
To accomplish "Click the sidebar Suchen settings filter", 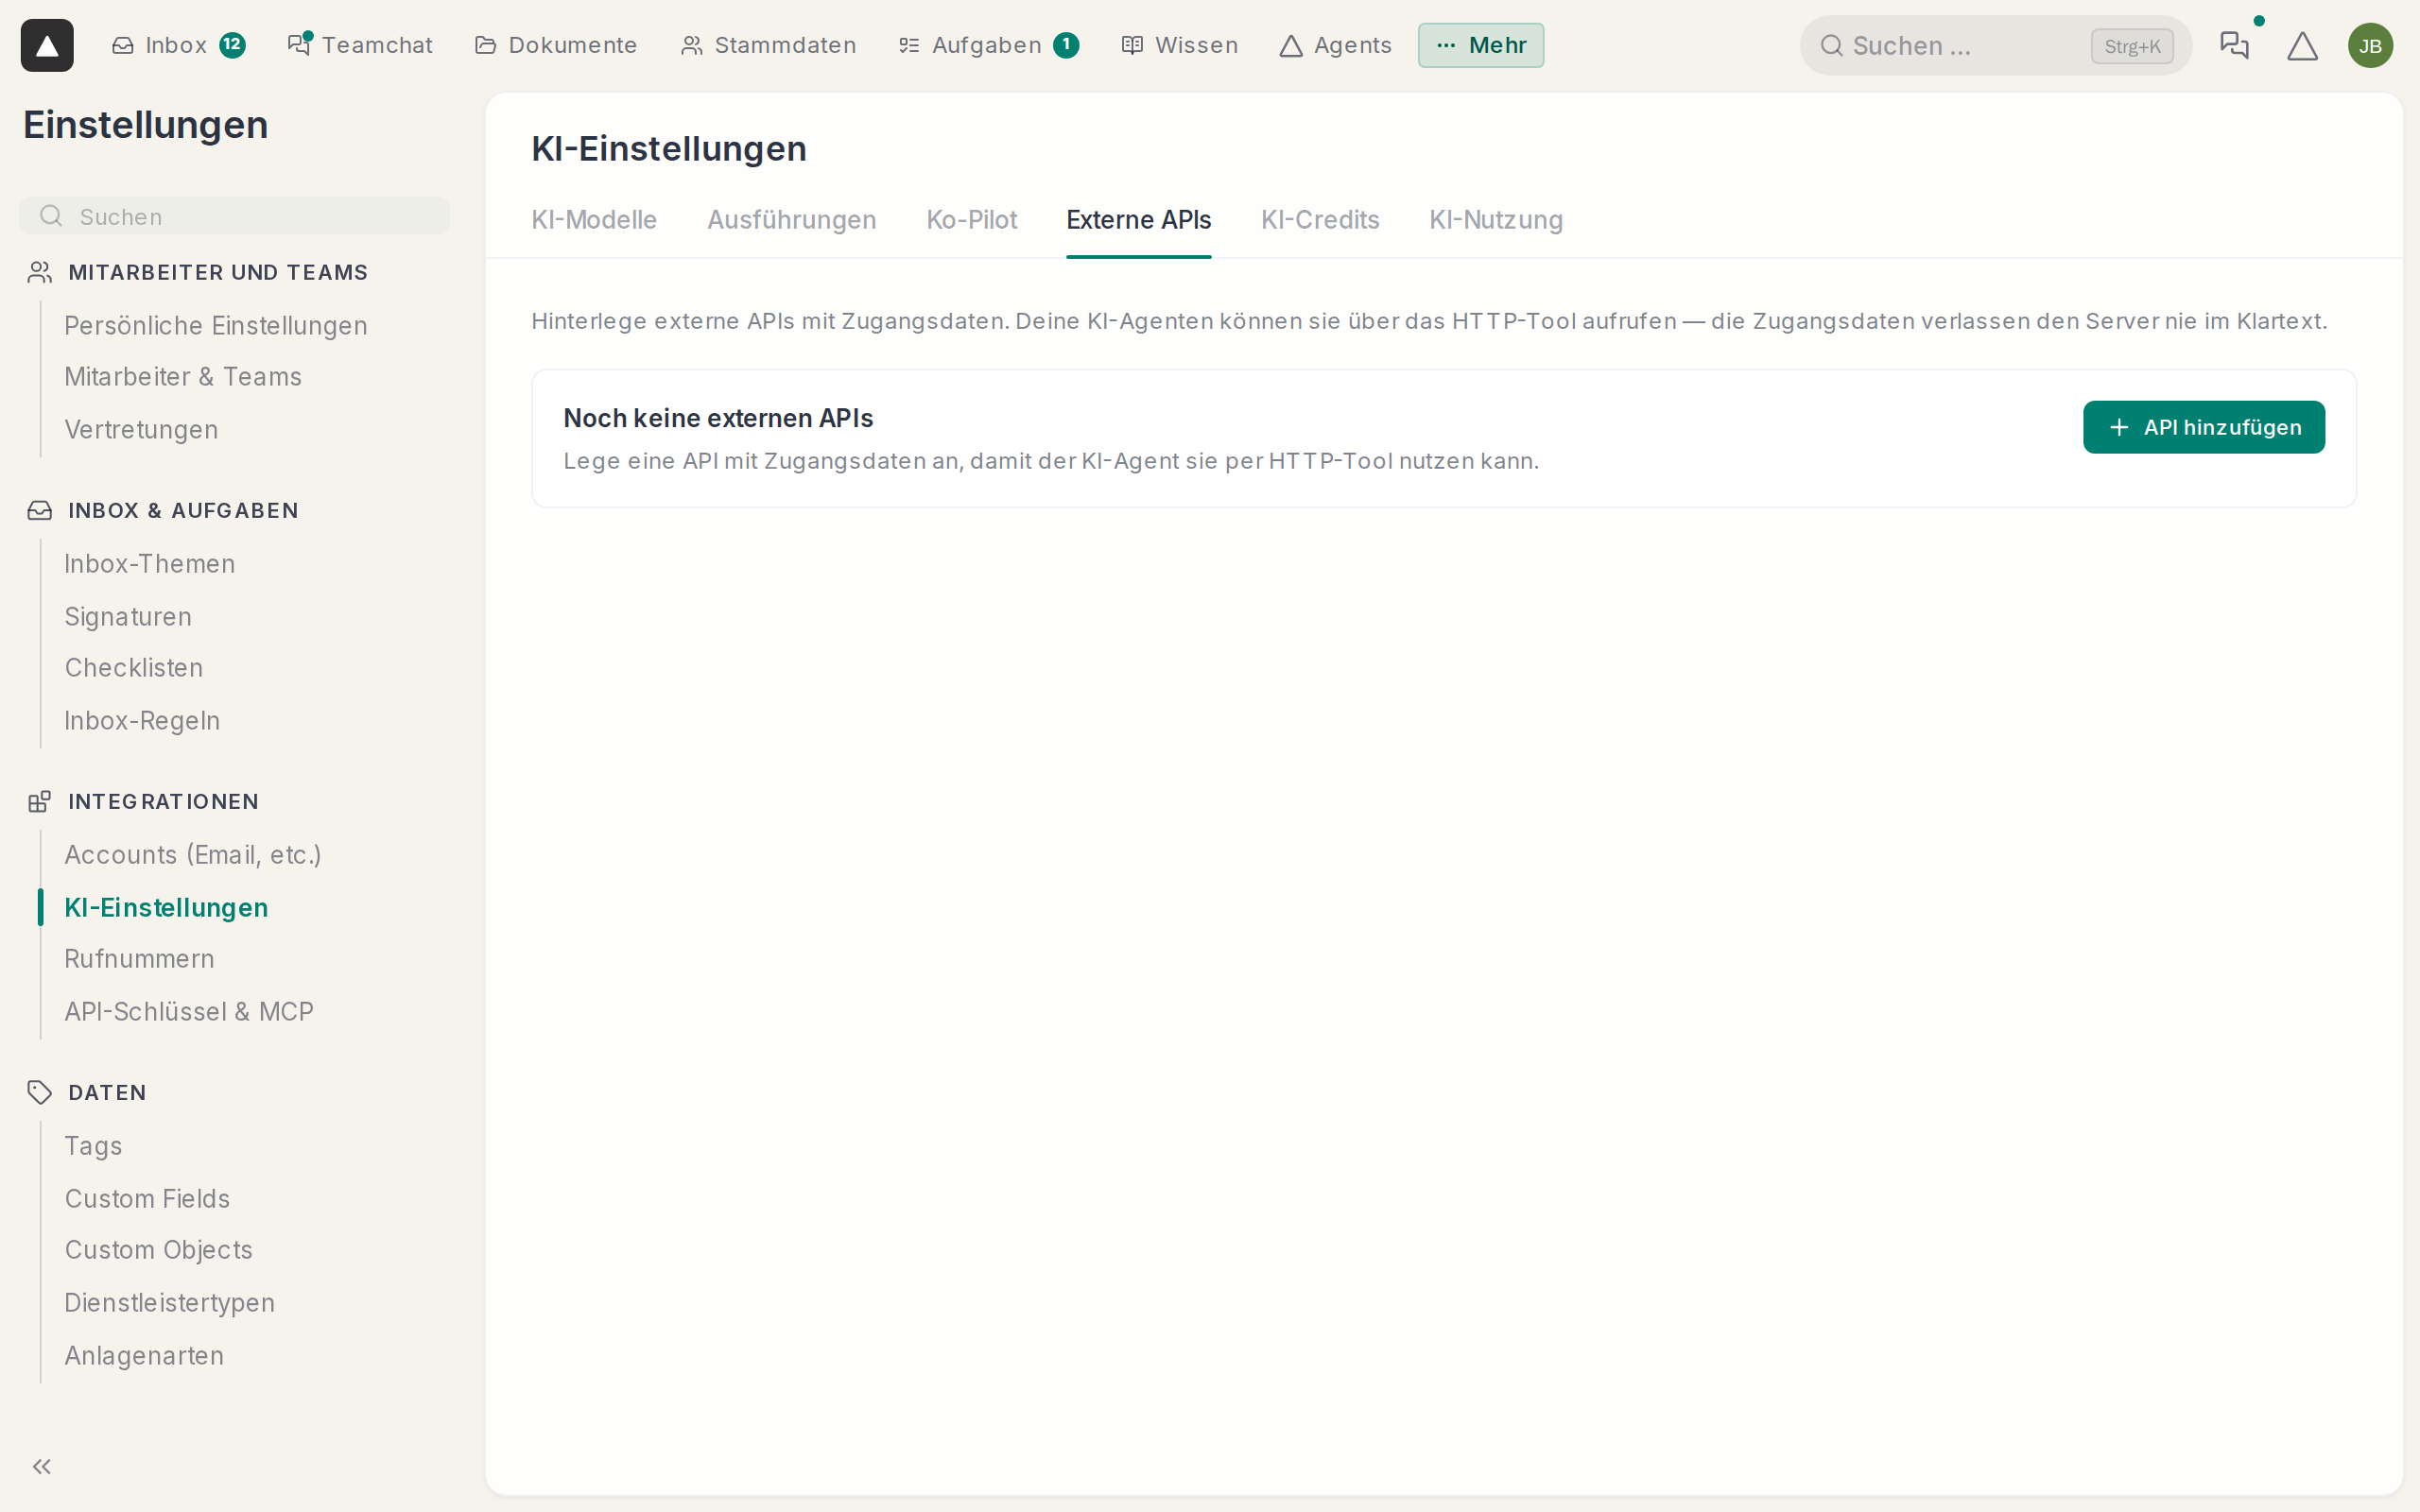I will 234,216.
